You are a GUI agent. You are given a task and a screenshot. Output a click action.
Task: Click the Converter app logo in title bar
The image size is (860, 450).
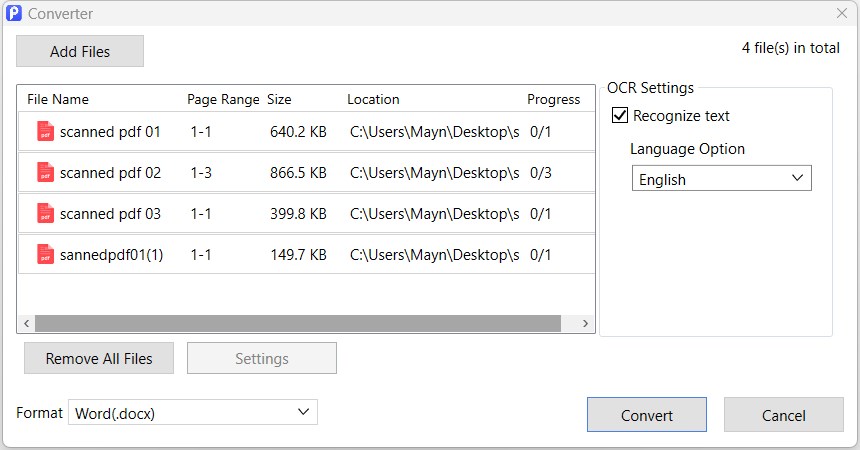click(13, 13)
